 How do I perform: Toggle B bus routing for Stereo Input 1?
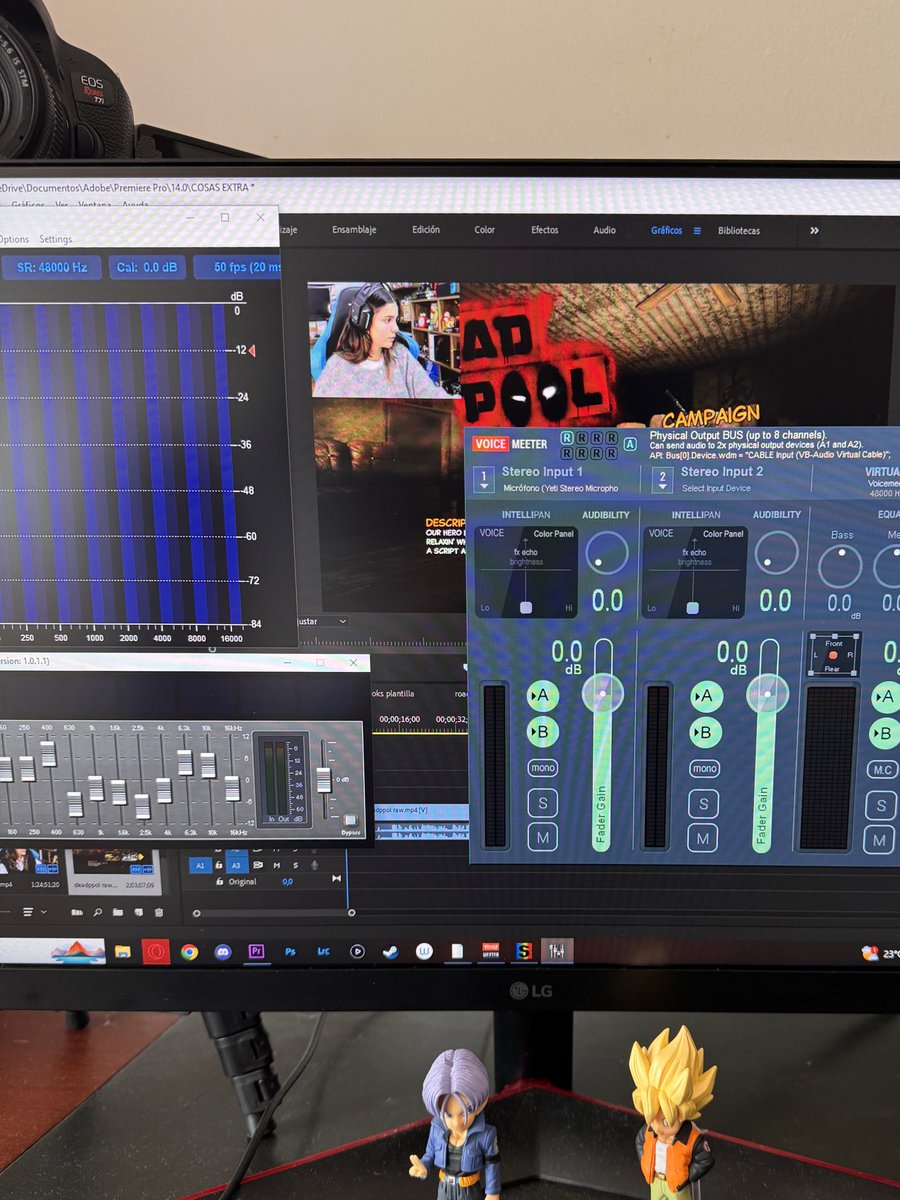pos(542,732)
